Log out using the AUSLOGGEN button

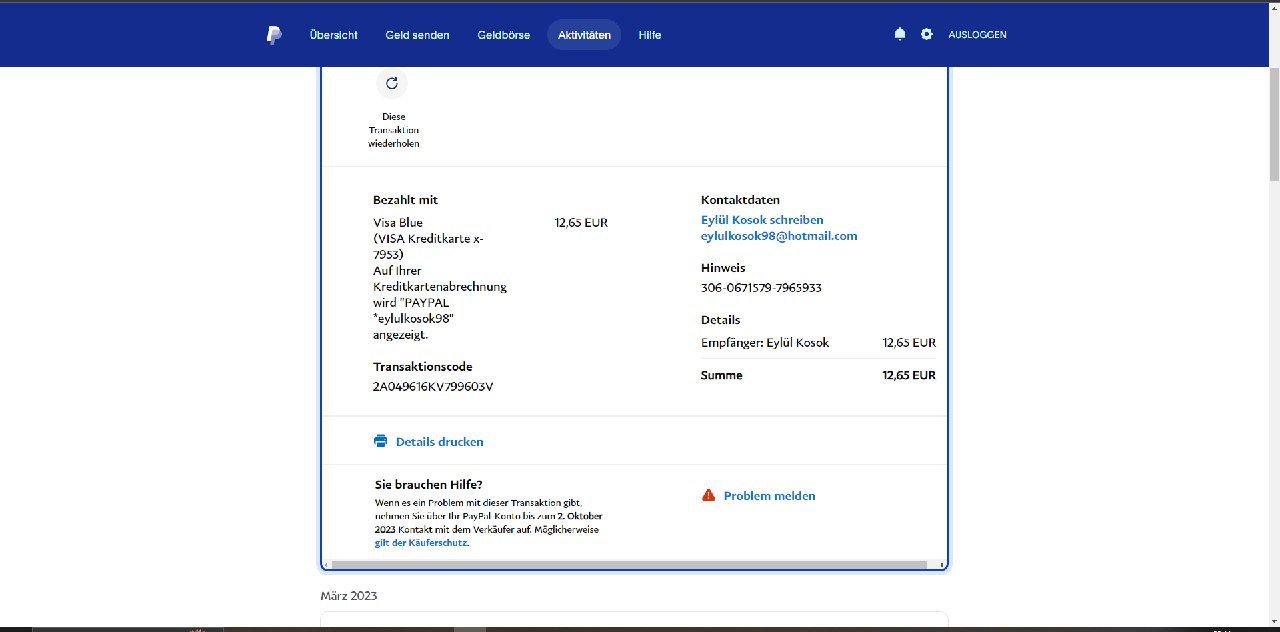[977, 35]
